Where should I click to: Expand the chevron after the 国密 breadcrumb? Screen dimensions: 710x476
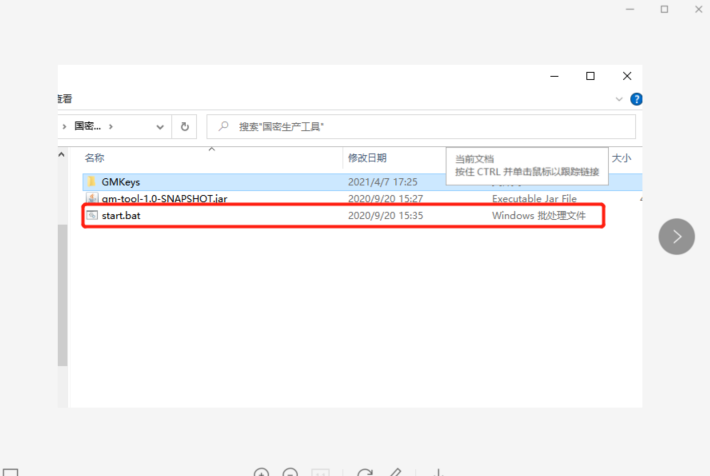click(x=111, y=127)
